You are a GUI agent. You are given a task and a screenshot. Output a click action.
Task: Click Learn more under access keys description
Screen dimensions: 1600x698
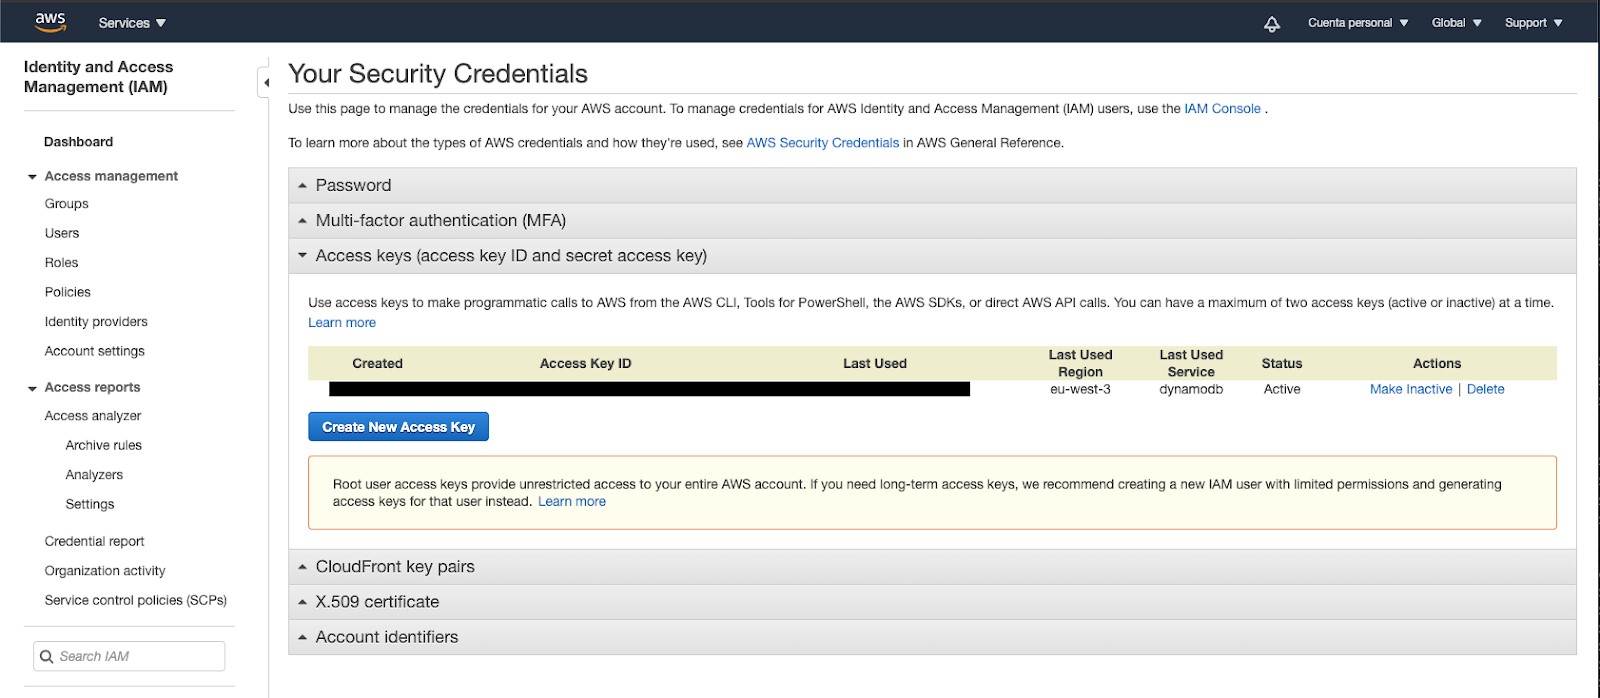[x=342, y=323]
